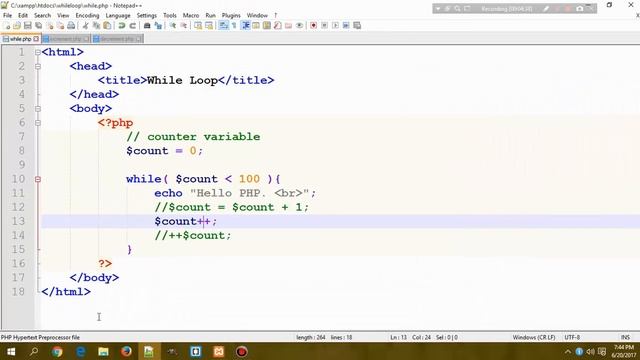Screen dimensions: 640x360
Task: Click the Run macro multiple times icon
Action: click(346, 26)
